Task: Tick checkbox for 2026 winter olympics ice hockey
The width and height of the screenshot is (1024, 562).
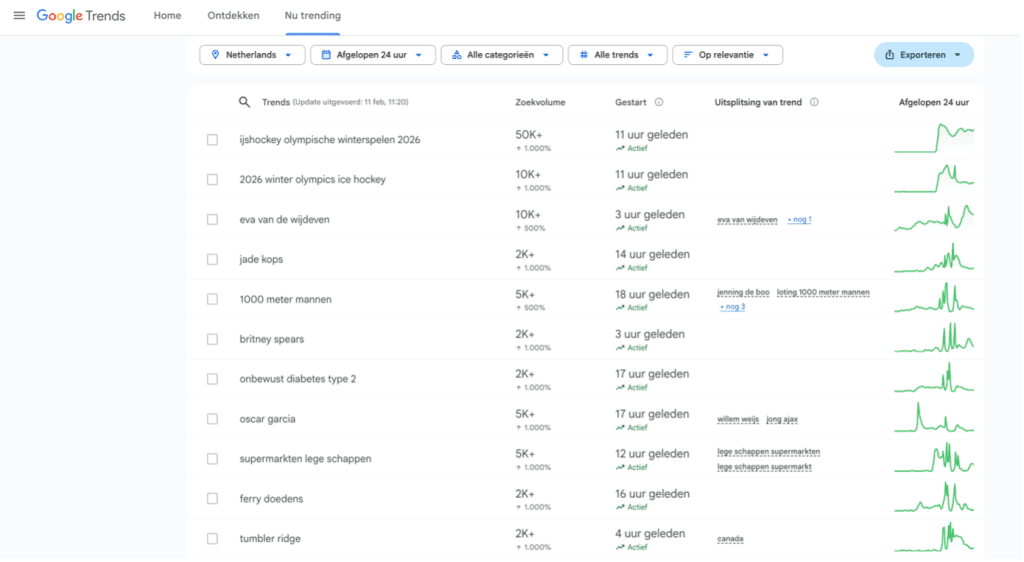Action: tap(212, 180)
